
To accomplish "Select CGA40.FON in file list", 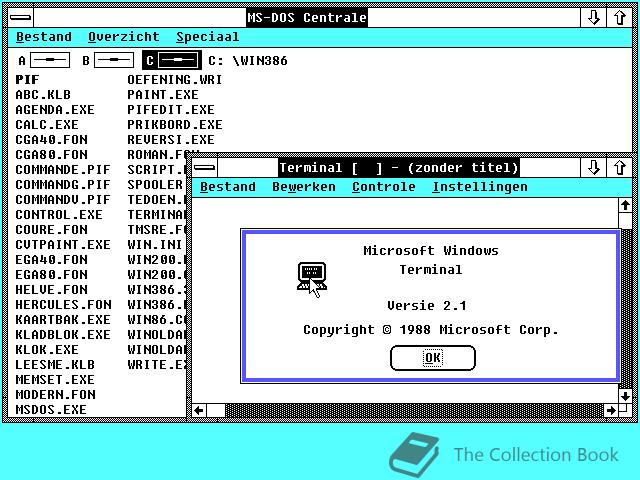I will click(x=51, y=140).
